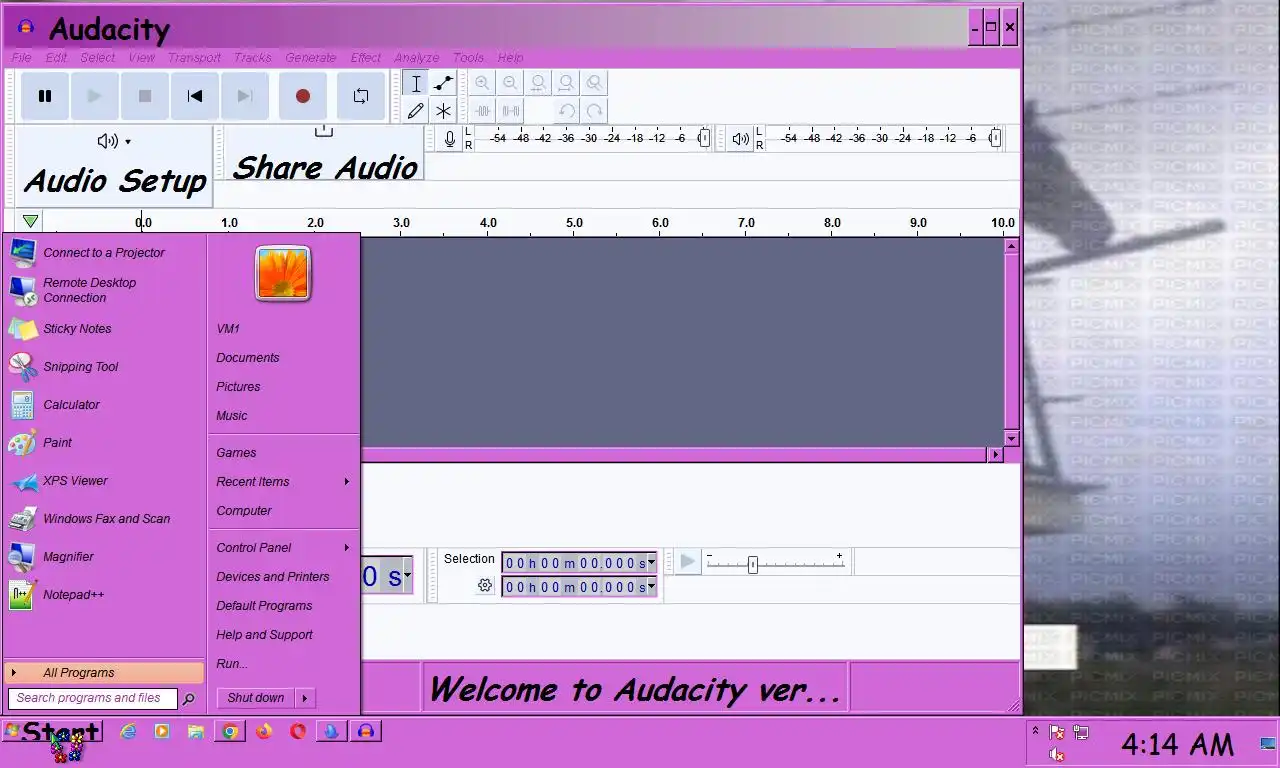This screenshot has width=1280, height=768.
Task: Open Sticky Notes from Start menu
Action: coord(104,329)
